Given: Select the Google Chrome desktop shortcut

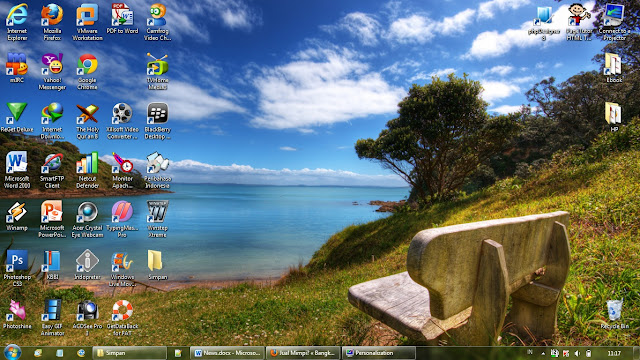Looking at the screenshot, I should tap(87, 71).
